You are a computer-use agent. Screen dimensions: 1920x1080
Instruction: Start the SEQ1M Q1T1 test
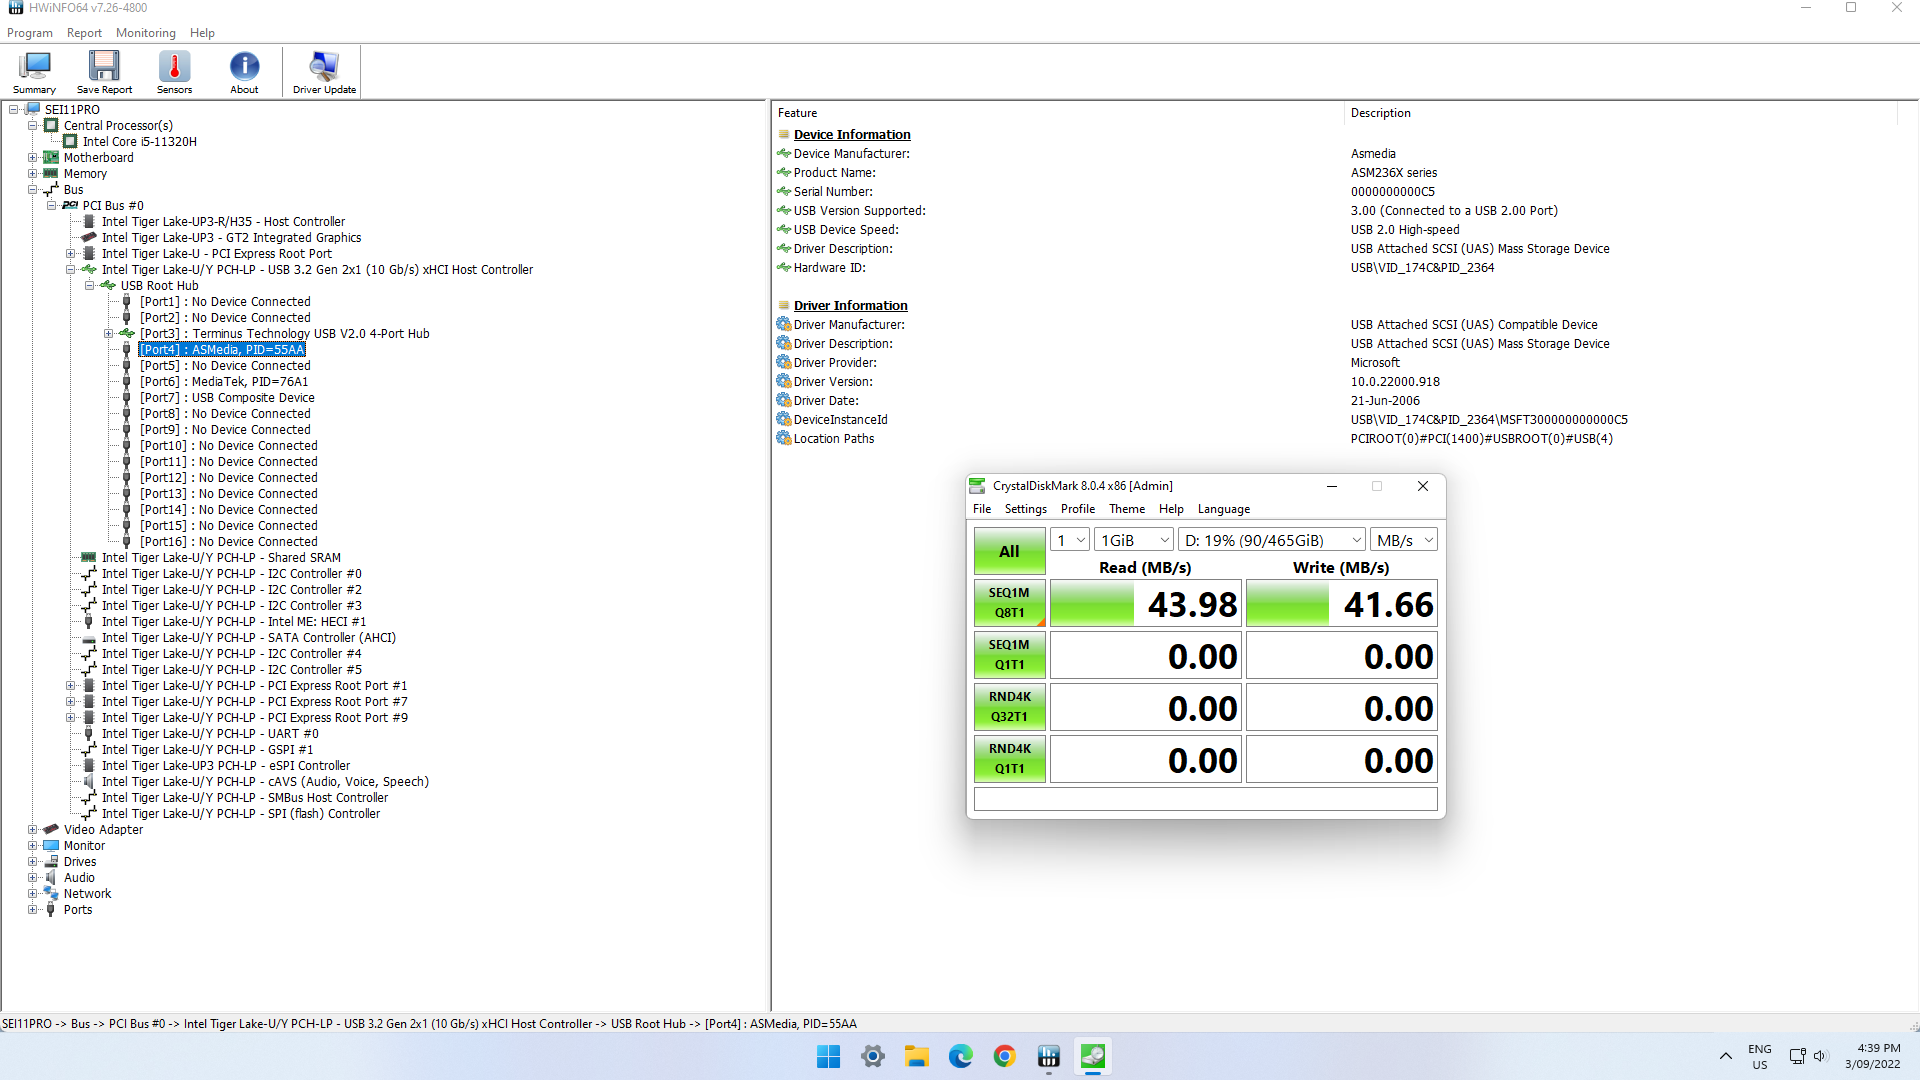click(1010, 655)
